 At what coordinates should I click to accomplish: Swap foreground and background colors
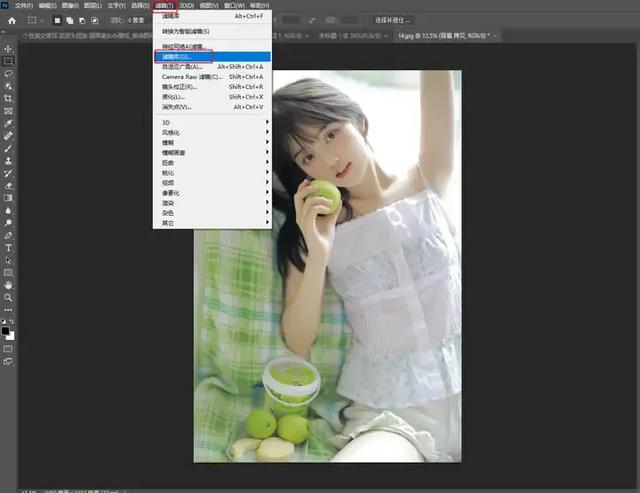11,322
